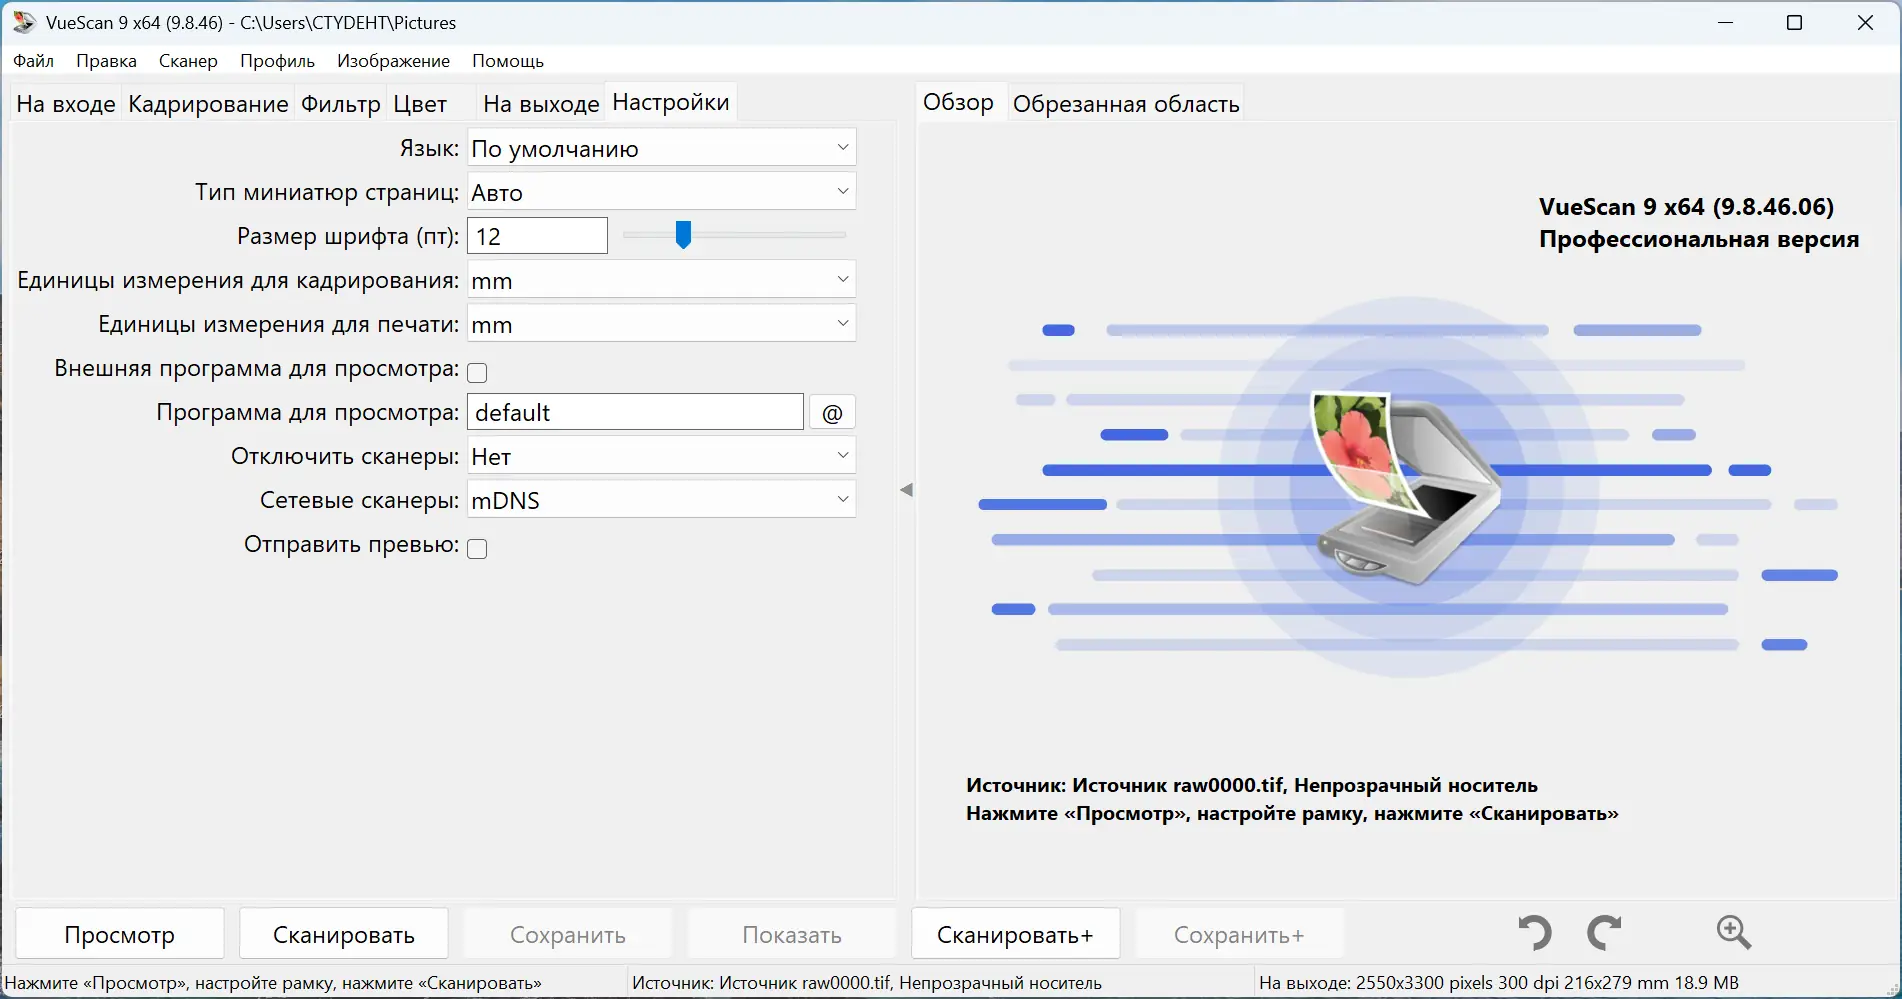Viewport: 1902px width, 999px height.
Task: Click the 'Сохранить+' button
Action: (x=1240, y=934)
